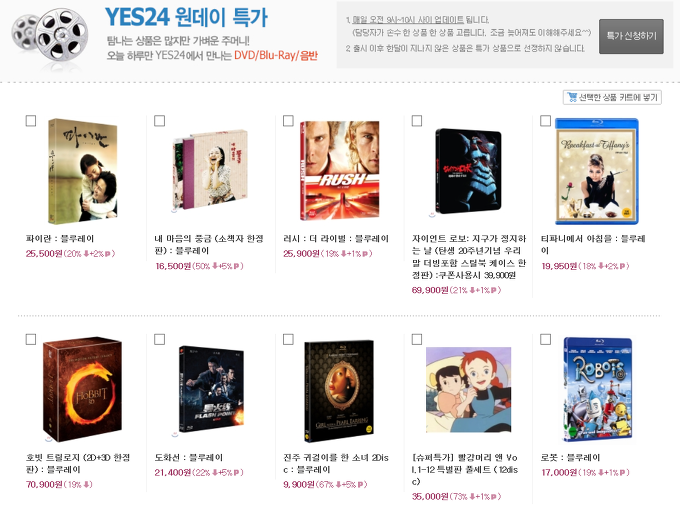Click 선택한 상품 카트에 넣기 button
This screenshot has height=511, width=680.
[612, 97]
